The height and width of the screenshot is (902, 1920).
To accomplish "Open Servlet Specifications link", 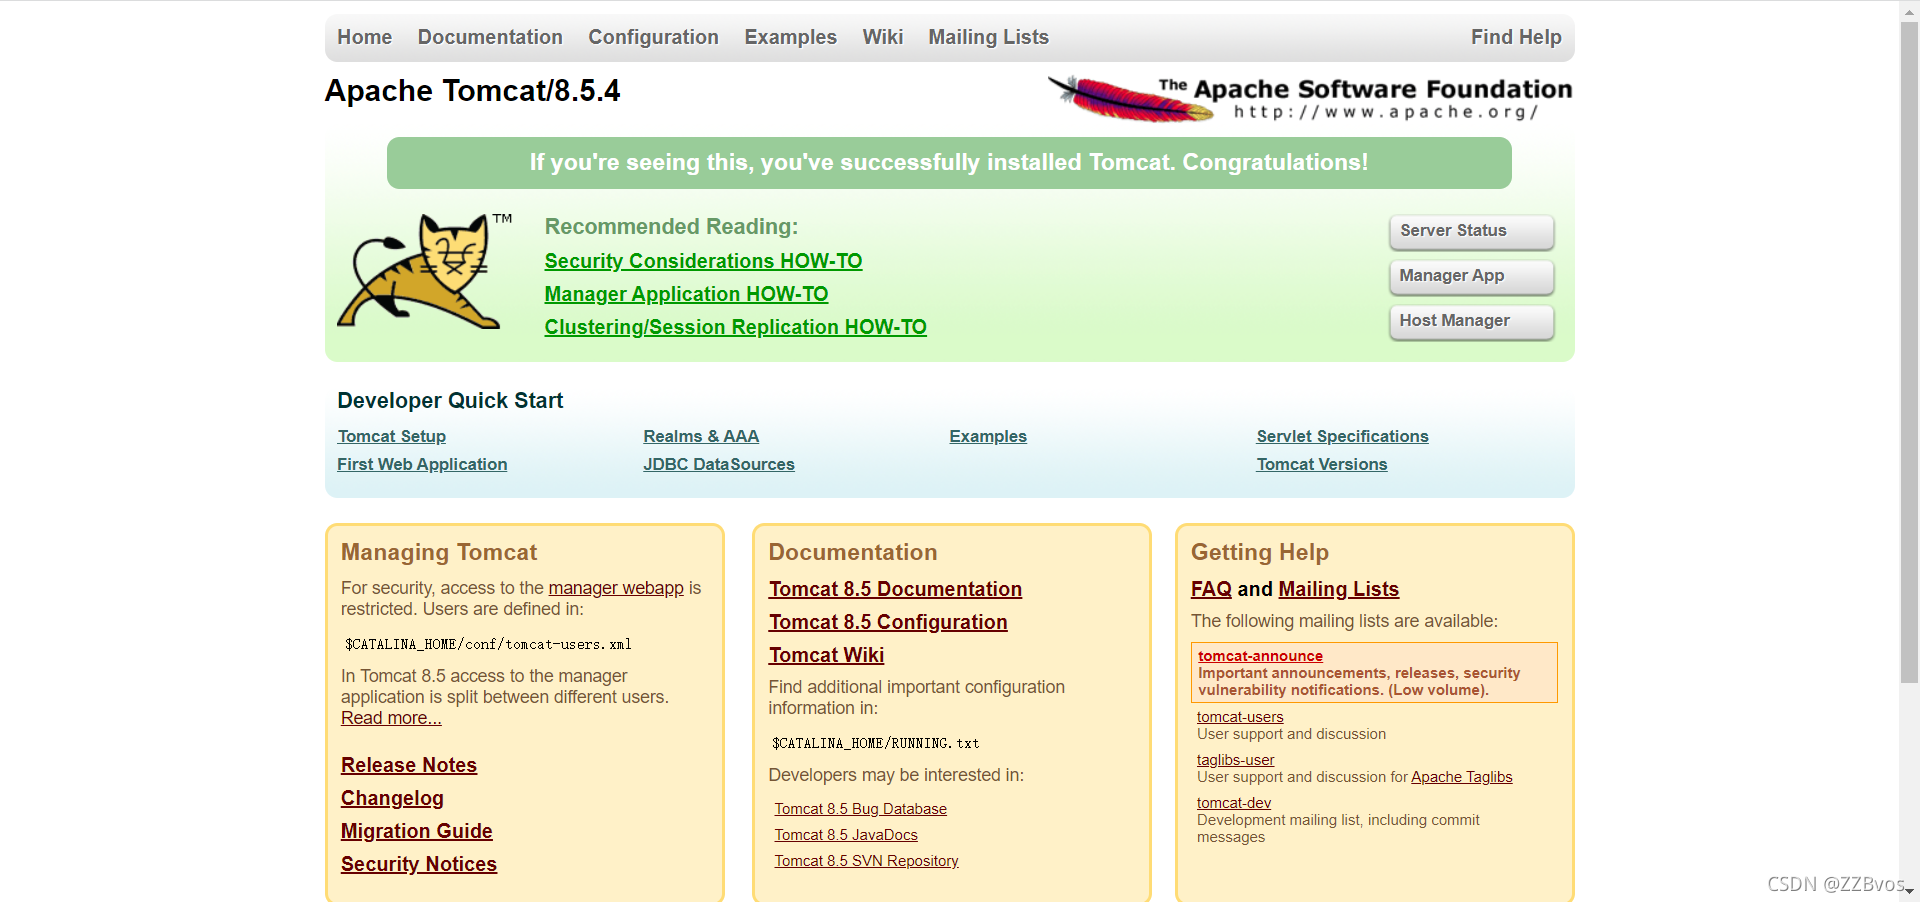I will point(1342,436).
